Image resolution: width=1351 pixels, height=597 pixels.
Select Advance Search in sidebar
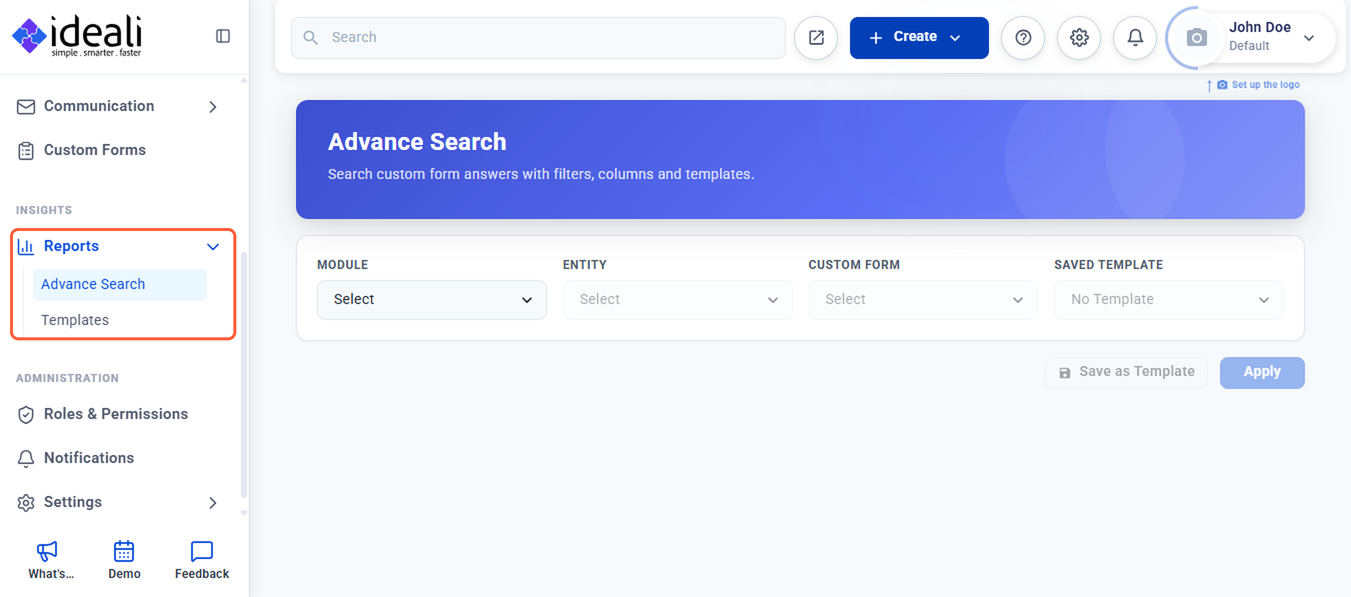pyautogui.click(x=120, y=284)
